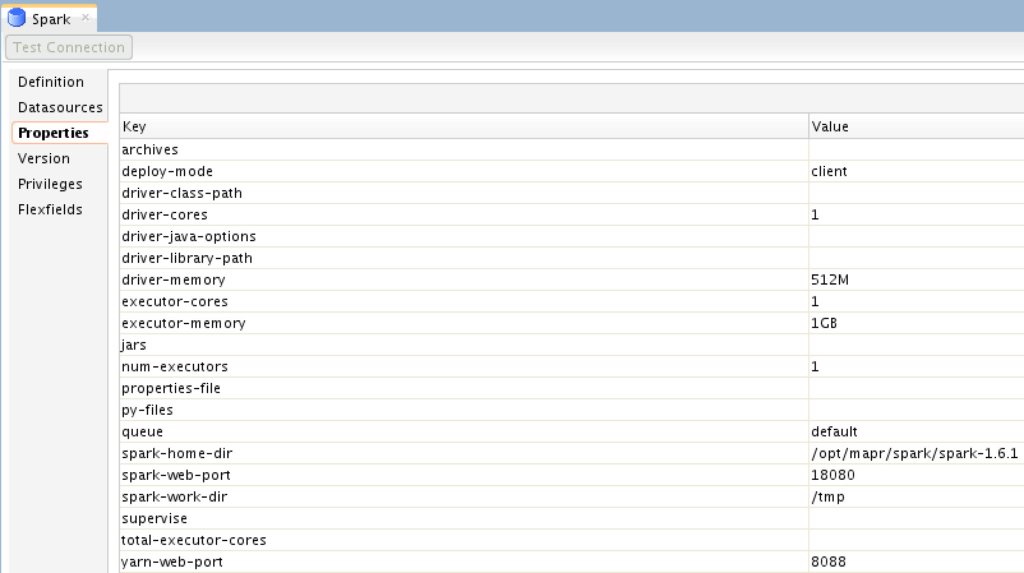Select the deploy-mode key

[167, 171]
